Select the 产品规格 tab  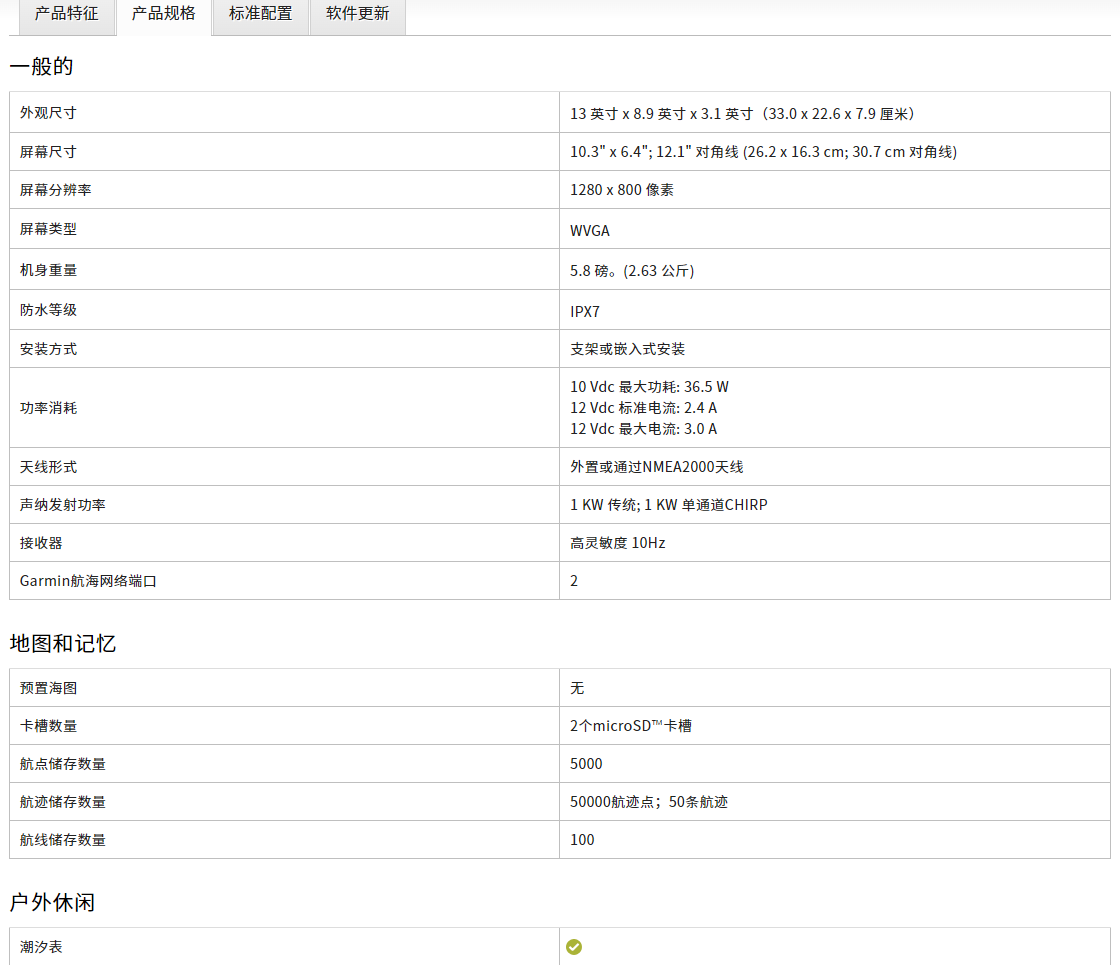coord(164,14)
